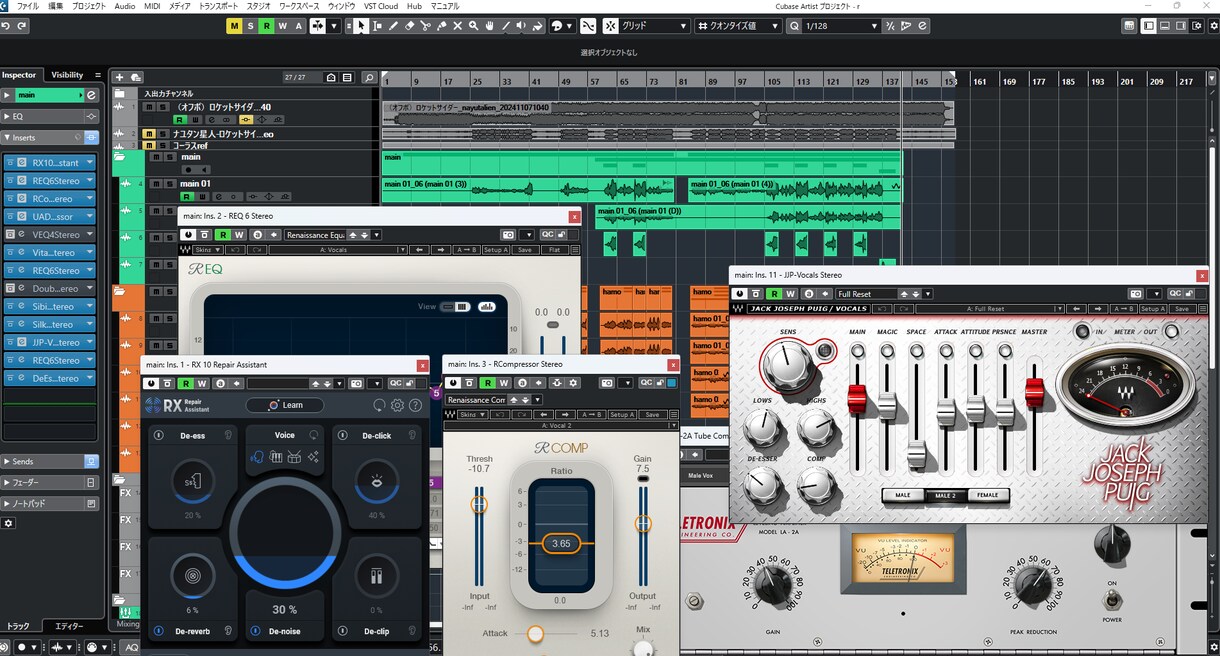Select the Play speaker tool
Screen dimensions: 1220x656
coord(521,26)
